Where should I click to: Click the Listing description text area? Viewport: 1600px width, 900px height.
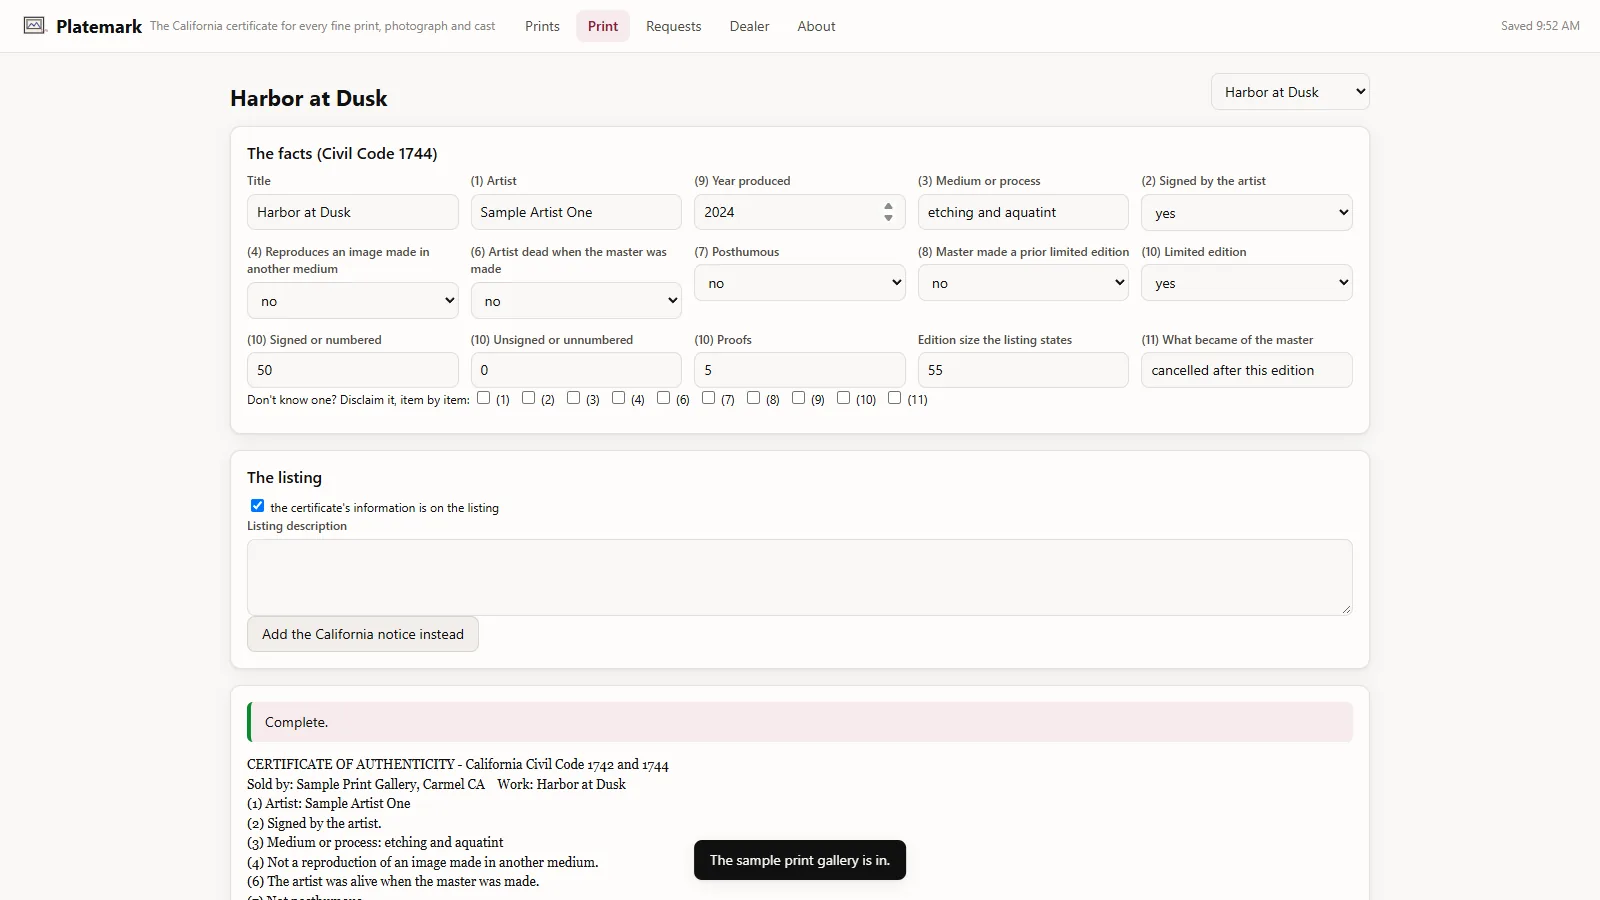pos(800,577)
